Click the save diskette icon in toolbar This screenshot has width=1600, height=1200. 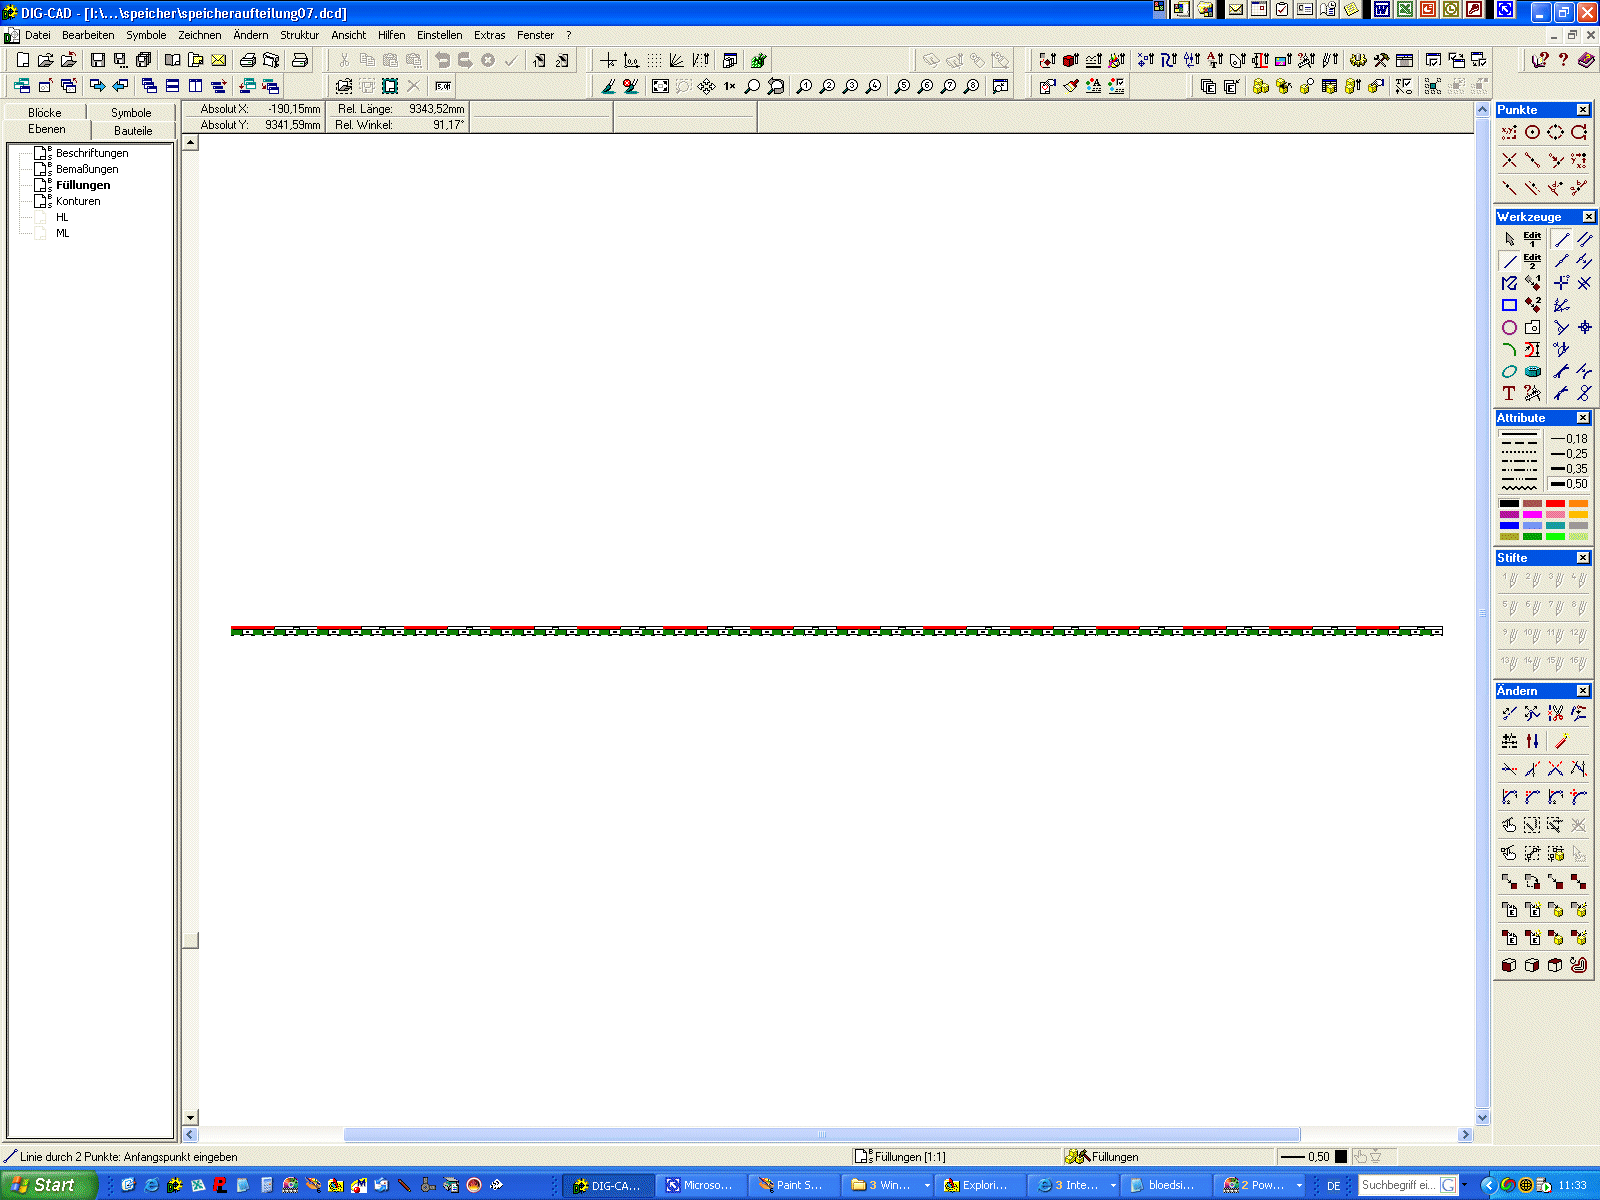click(x=97, y=60)
